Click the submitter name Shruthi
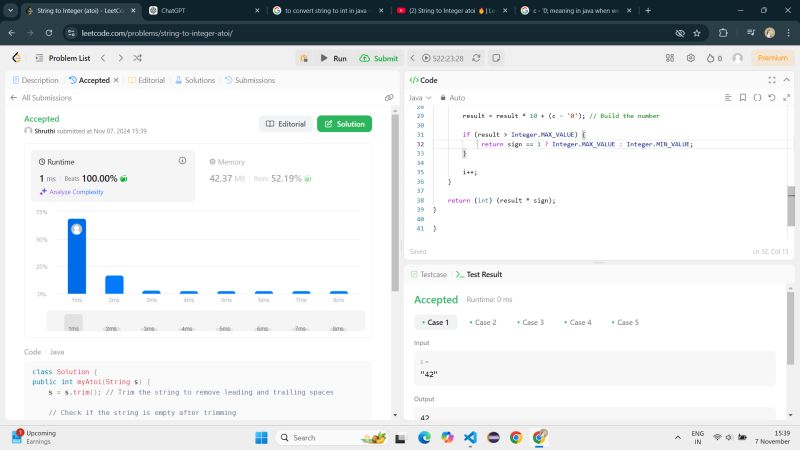Screen dimensions: 800x450 pyautogui.click(x=44, y=131)
